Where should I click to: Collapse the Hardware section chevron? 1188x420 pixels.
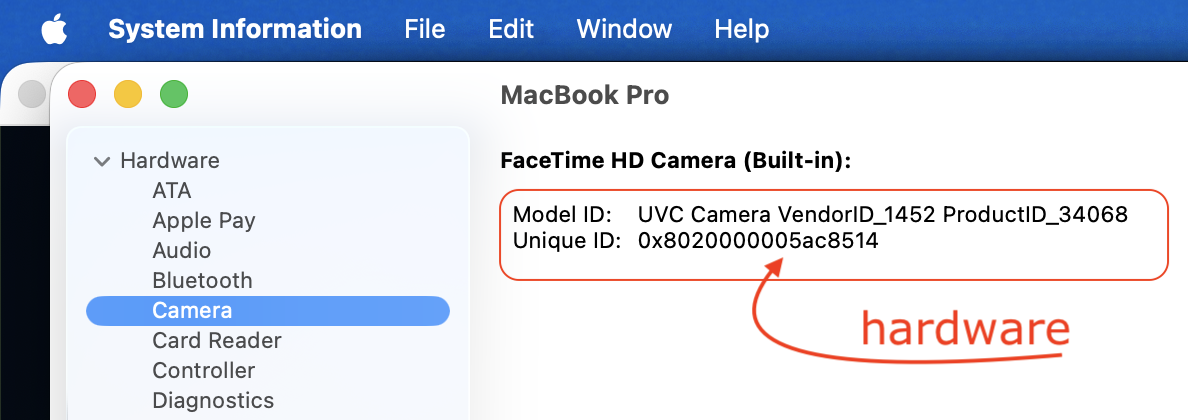[101, 161]
